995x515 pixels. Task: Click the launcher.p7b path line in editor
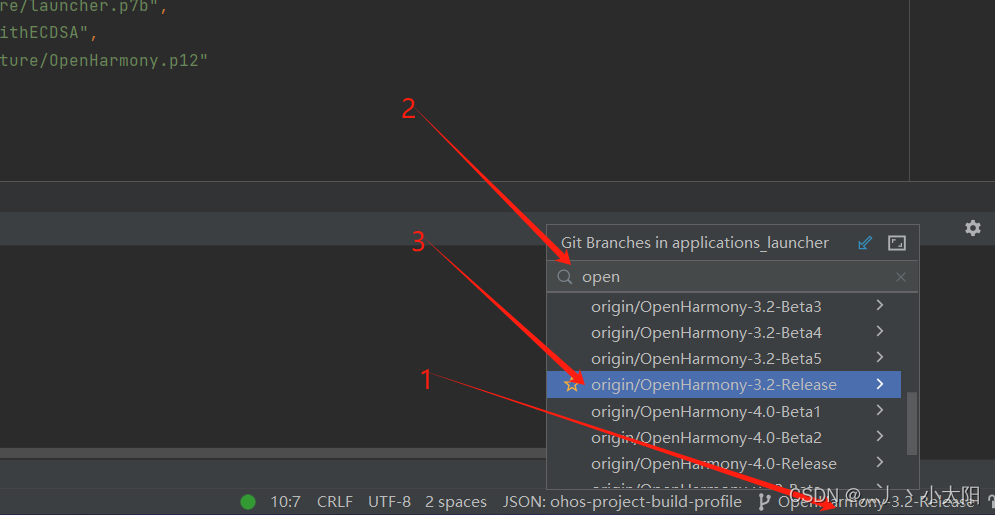(x=84, y=8)
